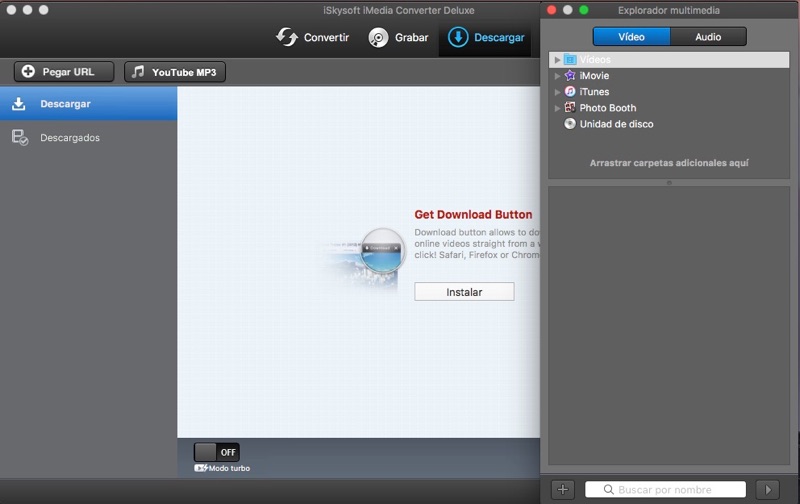Image resolution: width=800 pixels, height=504 pixels.
Task: Select Descargar in the sidebar
Action: 89,104
